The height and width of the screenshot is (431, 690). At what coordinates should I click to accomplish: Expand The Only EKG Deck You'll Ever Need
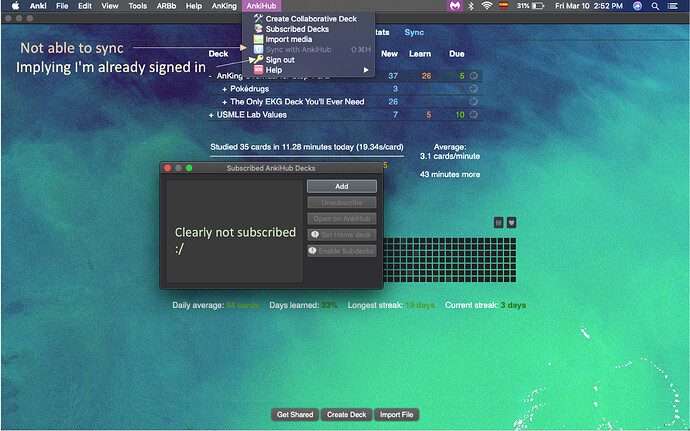coord(224,102)
